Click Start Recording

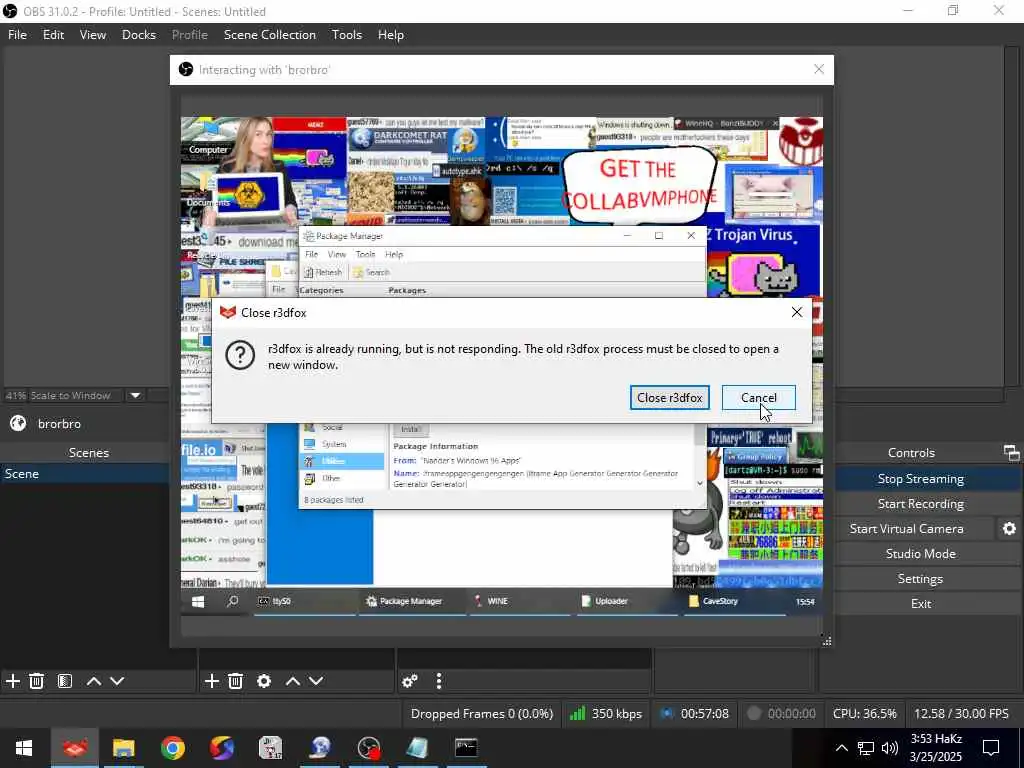pos(920,504)
